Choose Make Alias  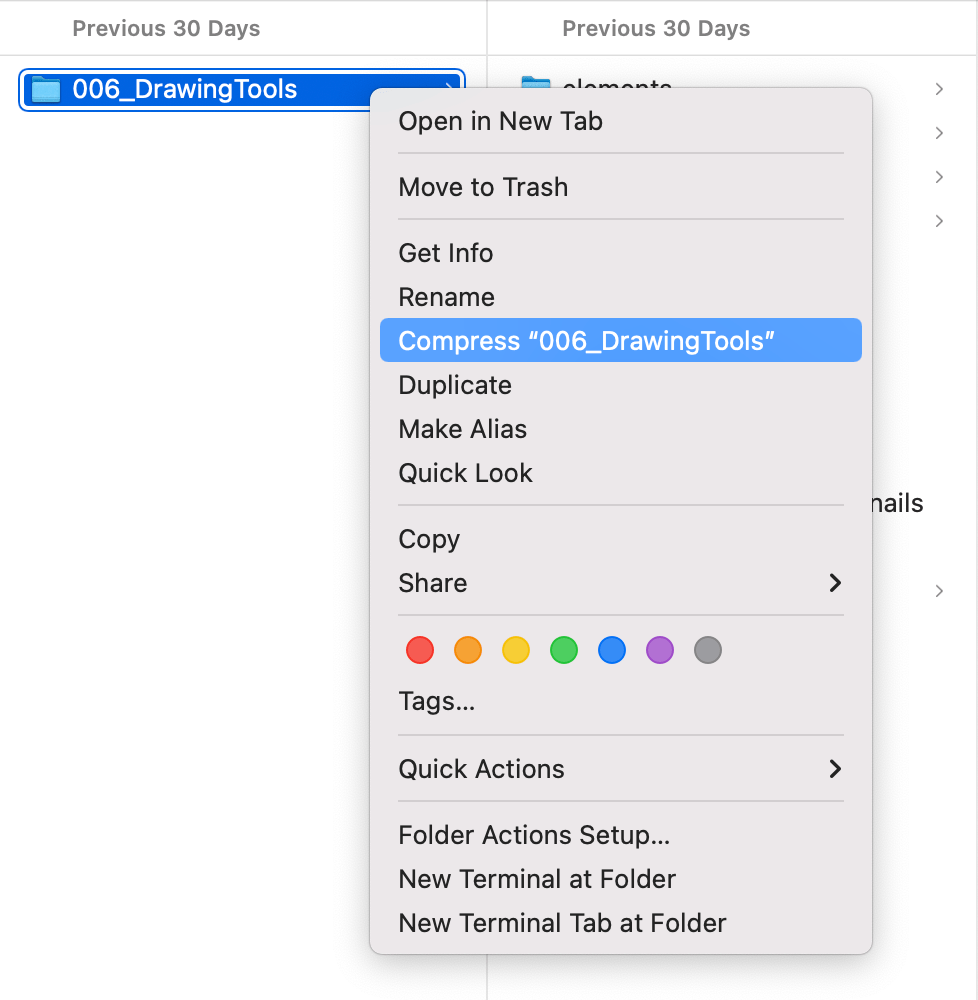coord(620,429)
